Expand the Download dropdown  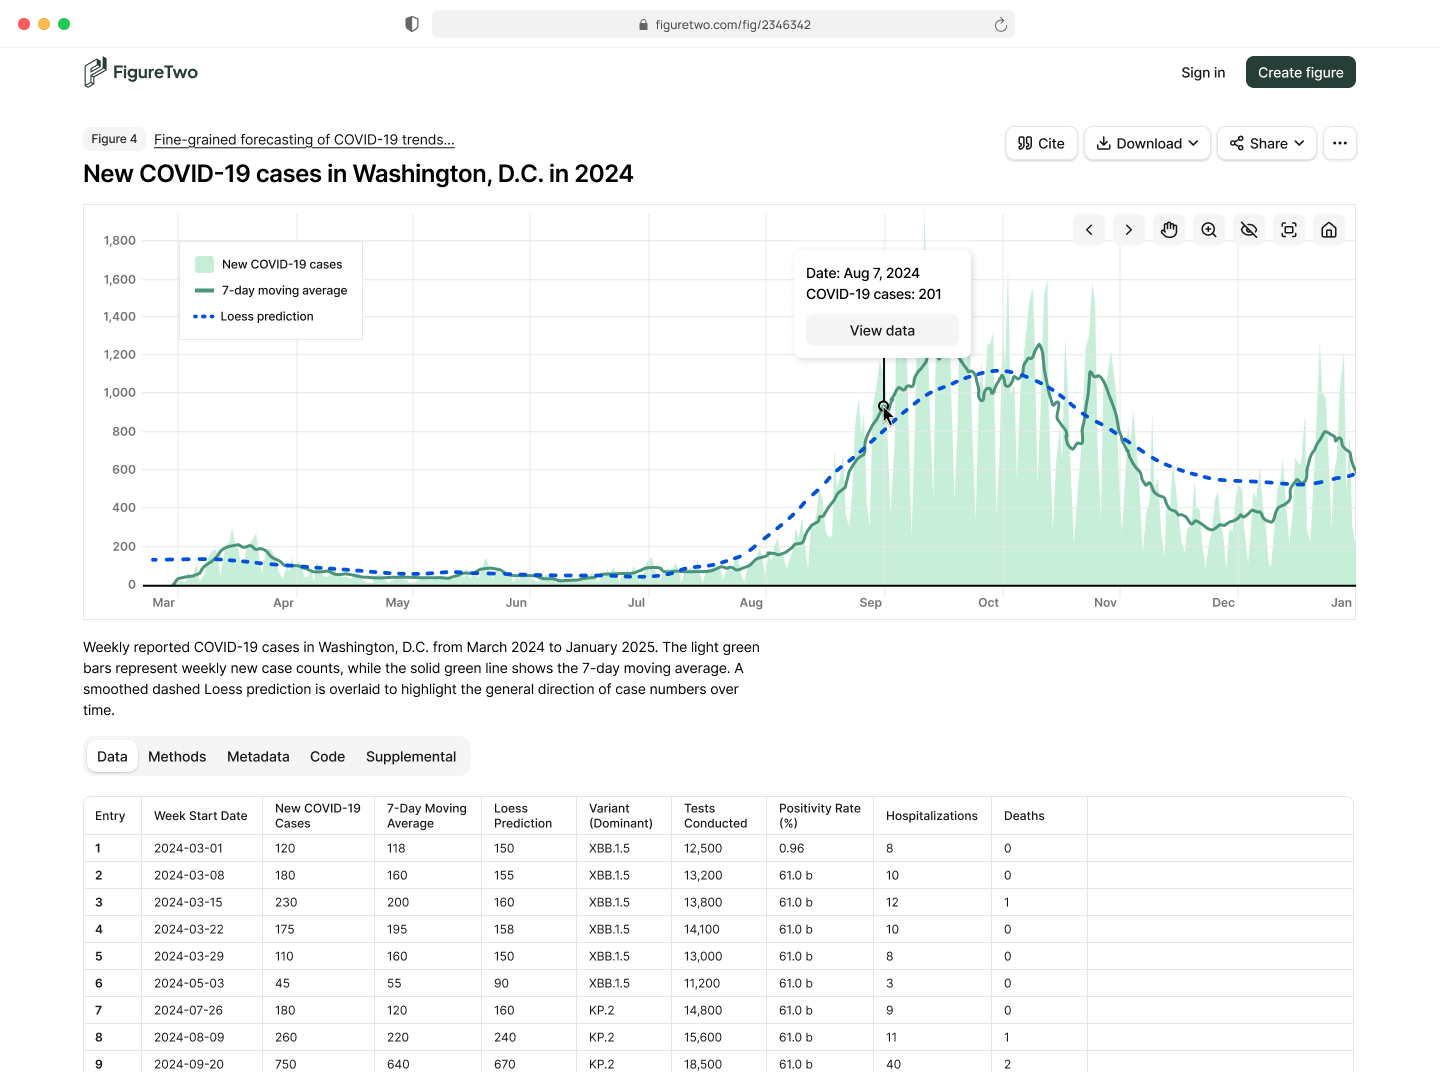[x=1147, y=143]
